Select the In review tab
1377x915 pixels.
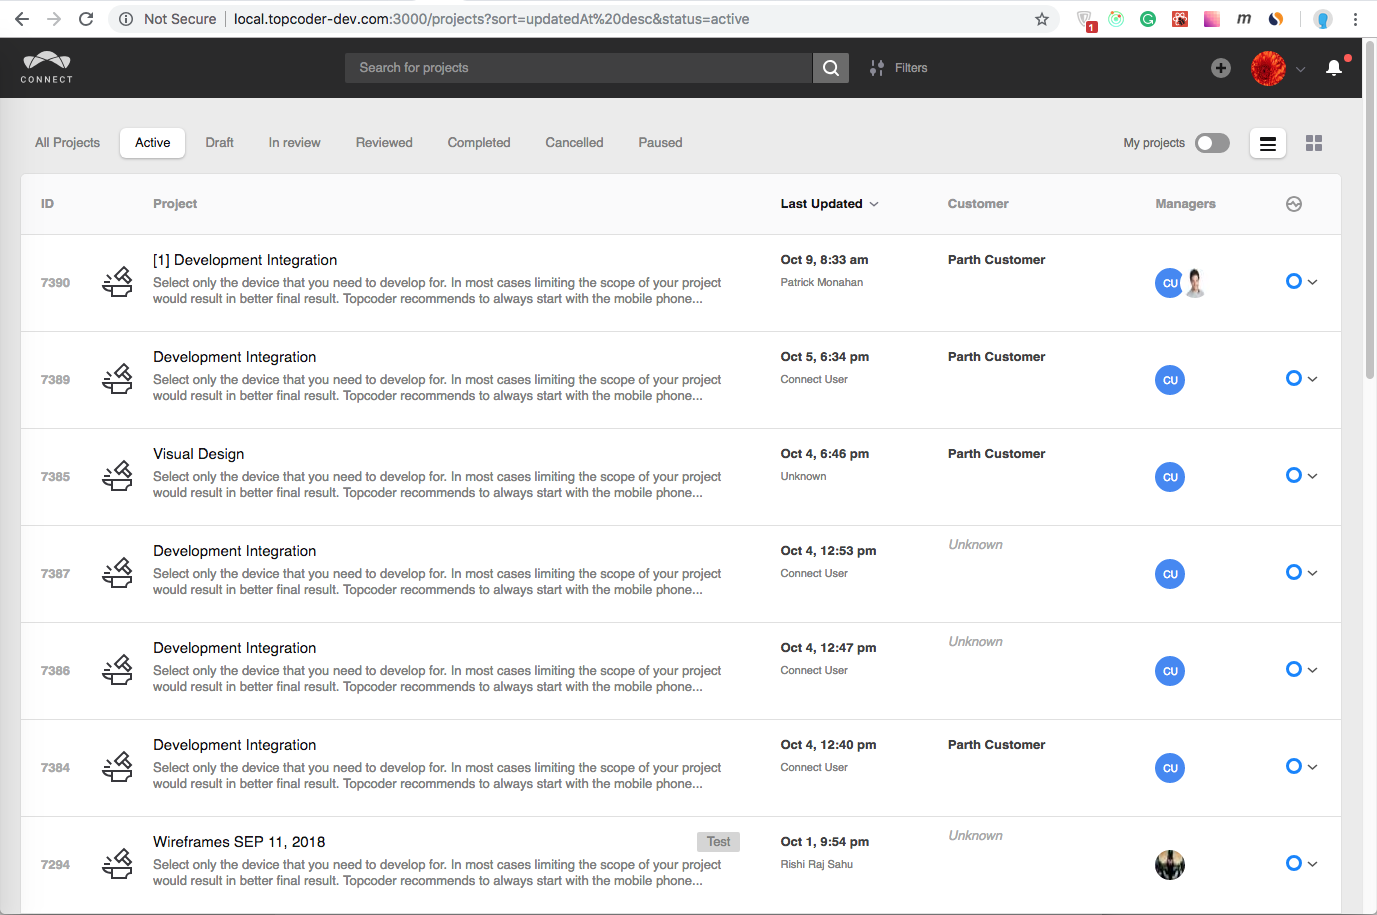click(x=294, y=143)
